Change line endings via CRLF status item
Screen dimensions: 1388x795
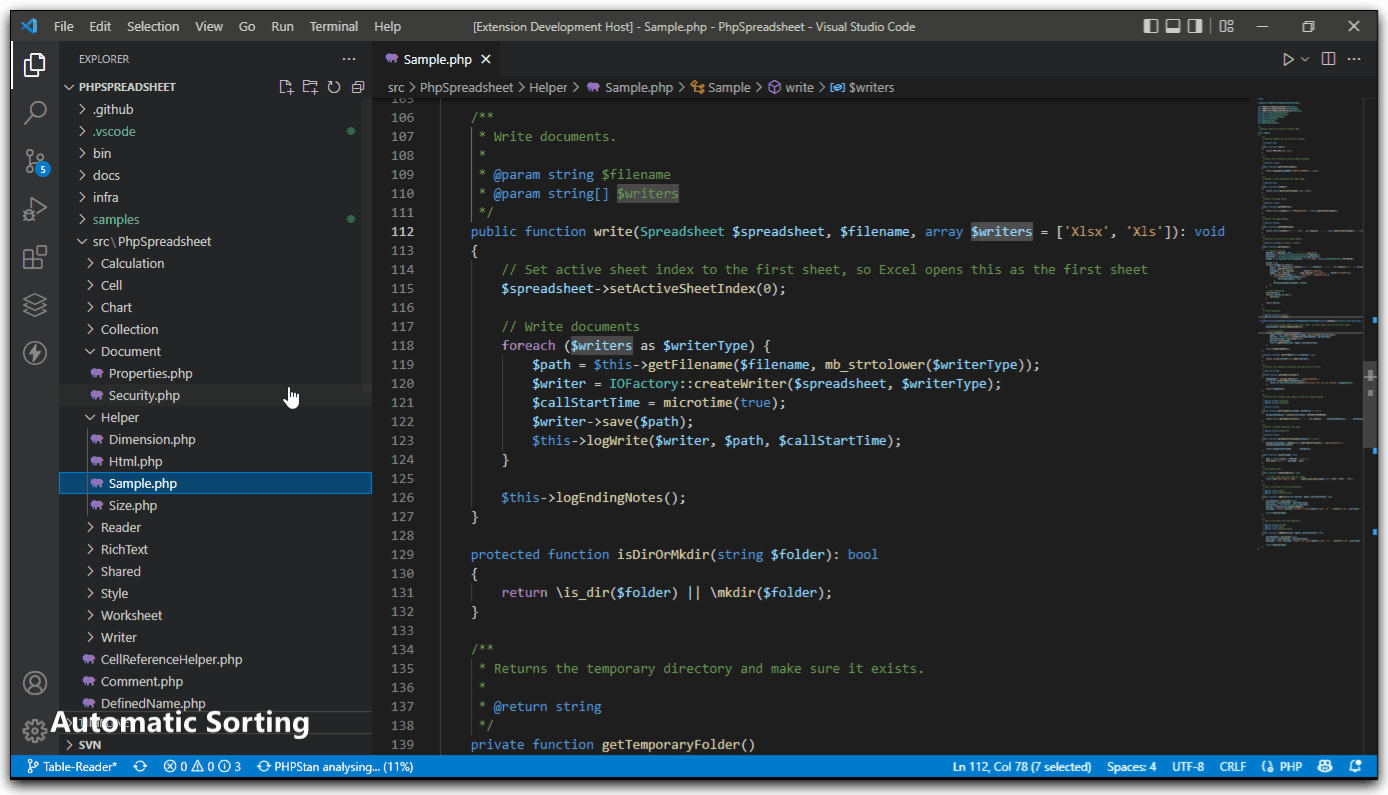[1232, 767]
